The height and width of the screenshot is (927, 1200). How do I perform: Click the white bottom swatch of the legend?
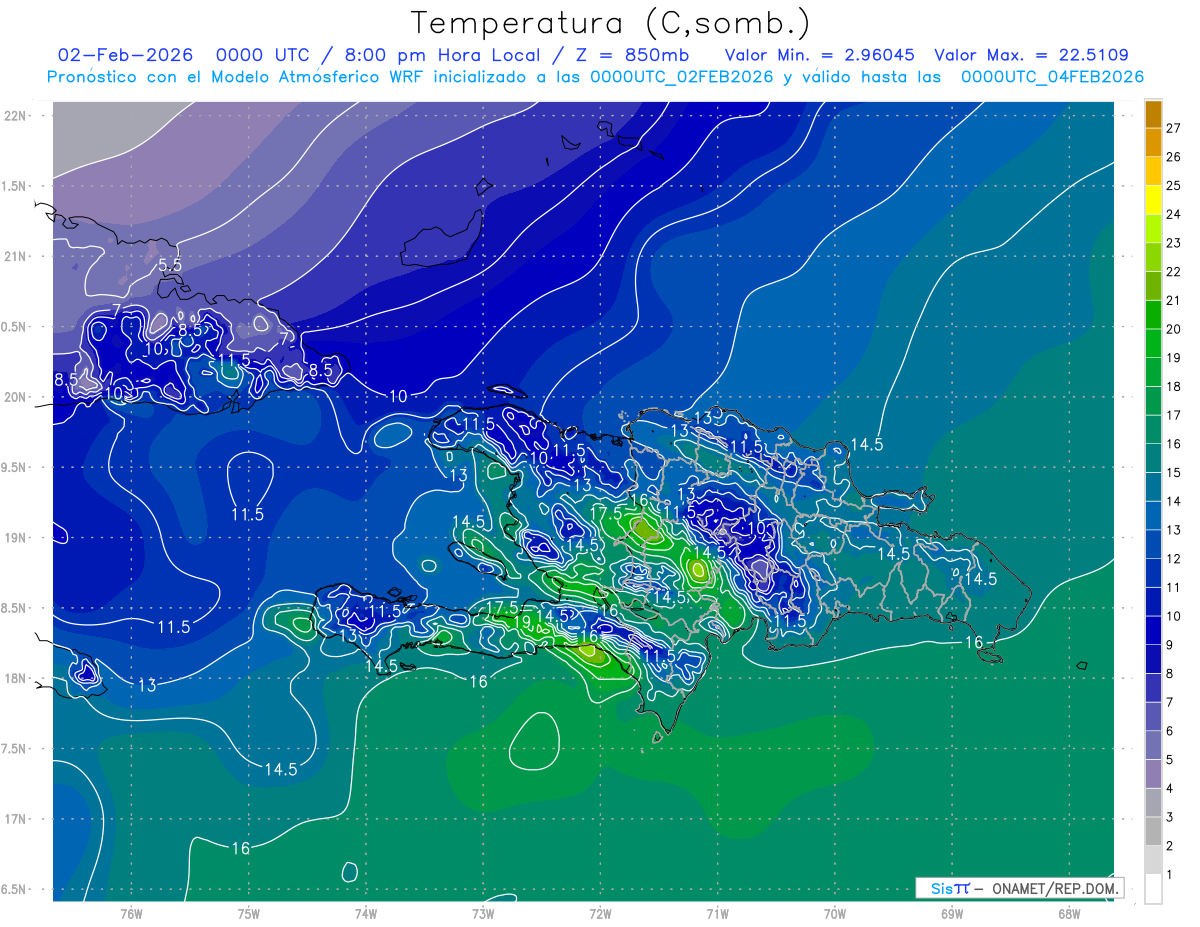click(1153, 889)
